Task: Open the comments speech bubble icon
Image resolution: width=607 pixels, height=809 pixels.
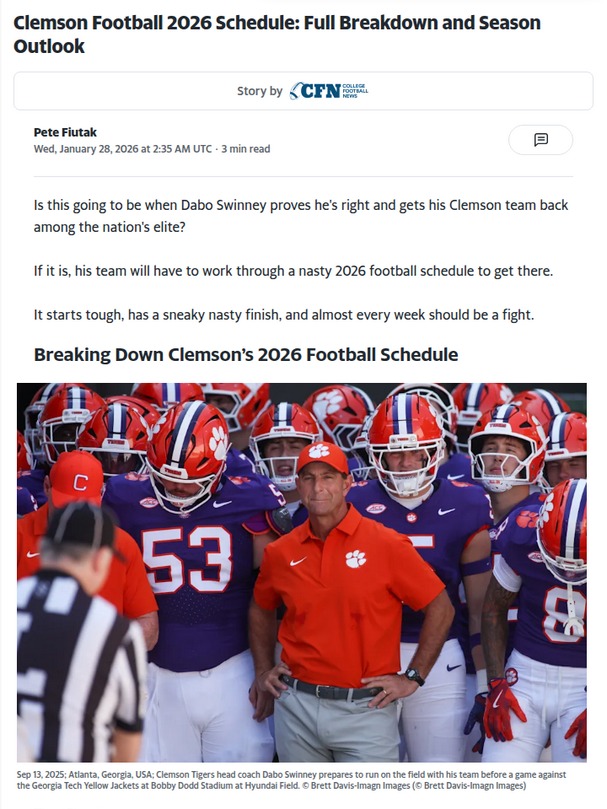Action: pos(540,140)
